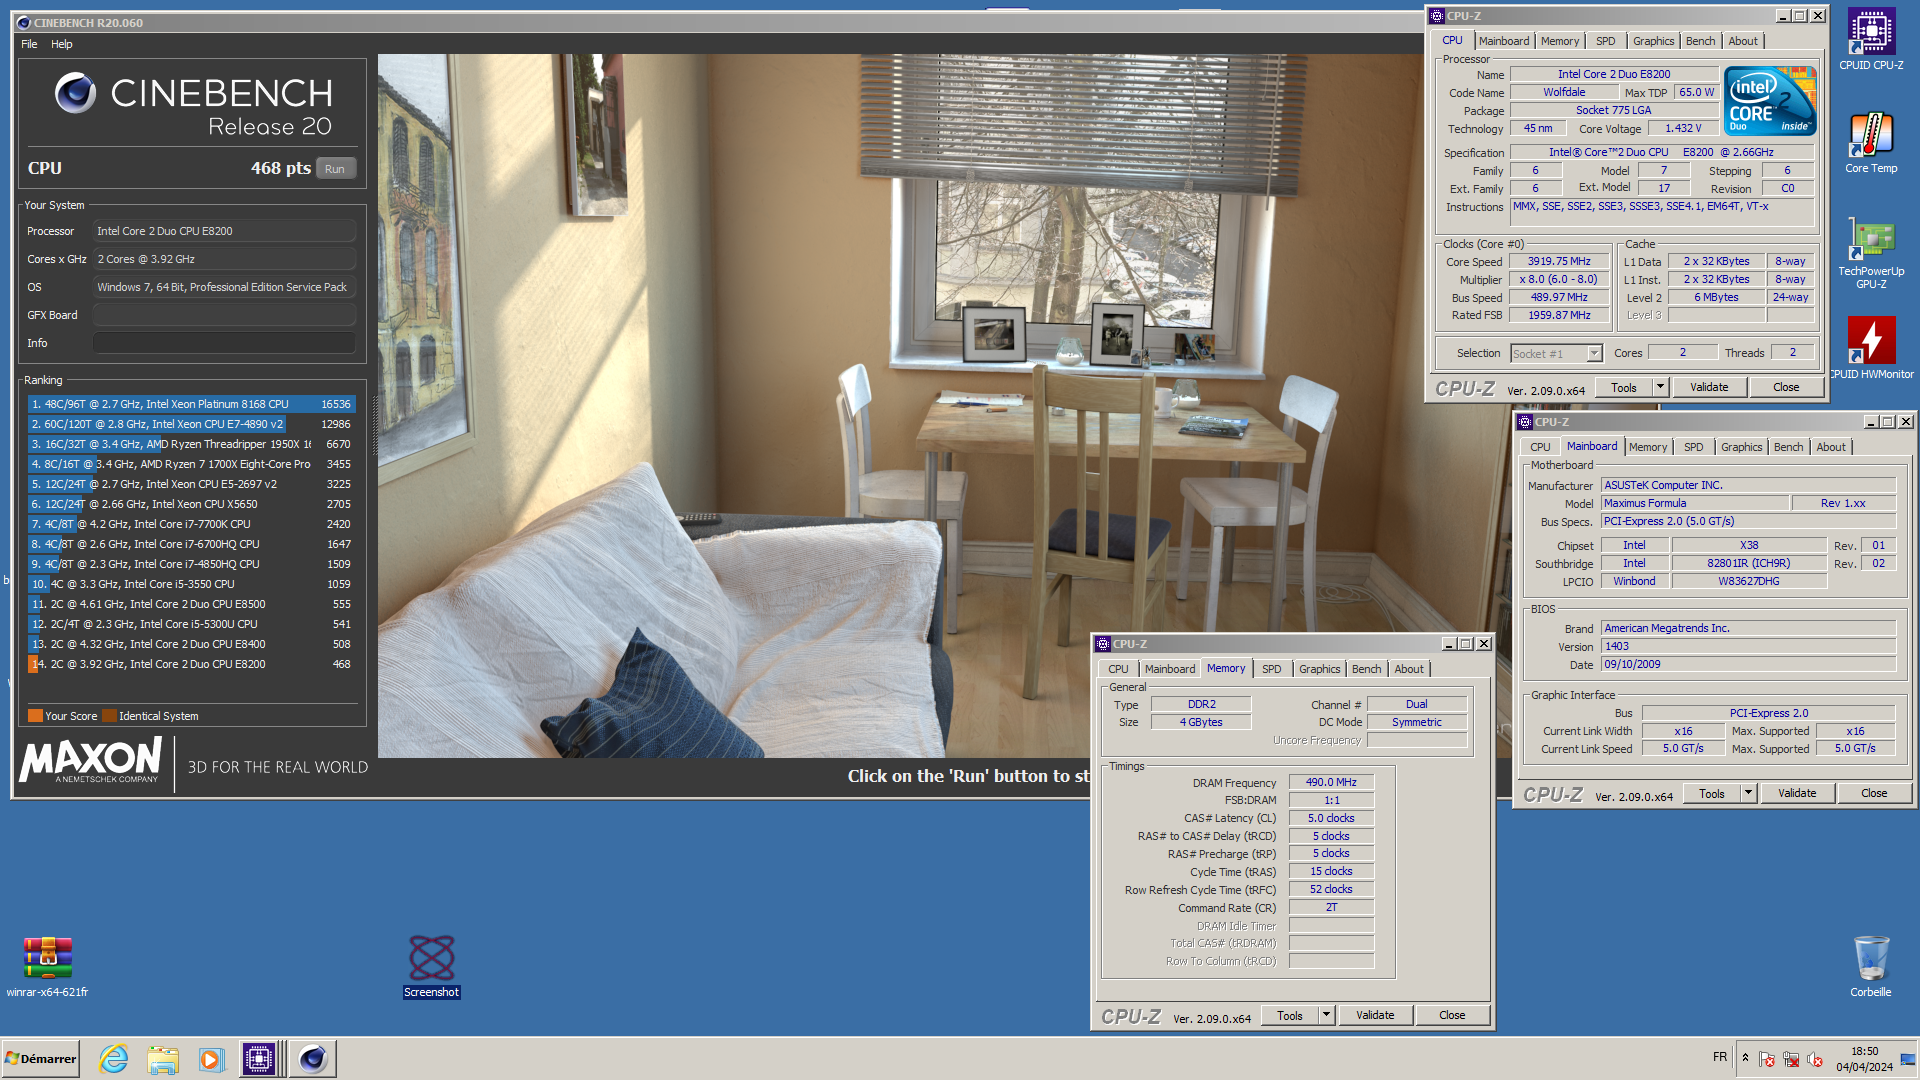Open SPD tab in Memory CPU-Z window

pos(1271,669)
